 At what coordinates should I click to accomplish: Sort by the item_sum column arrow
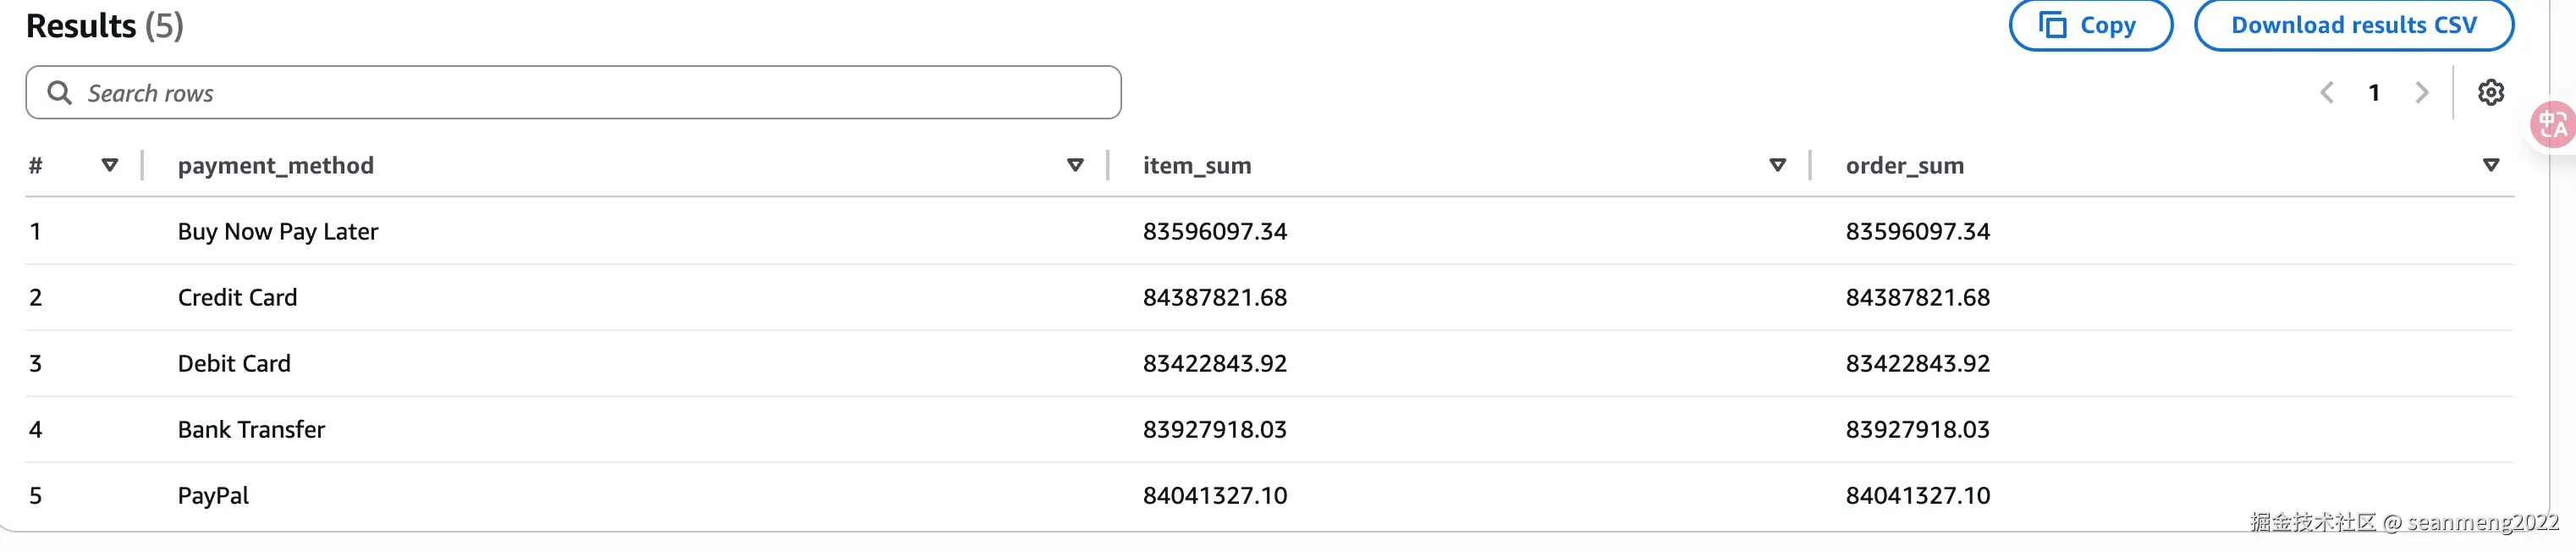click(1777, 165)
